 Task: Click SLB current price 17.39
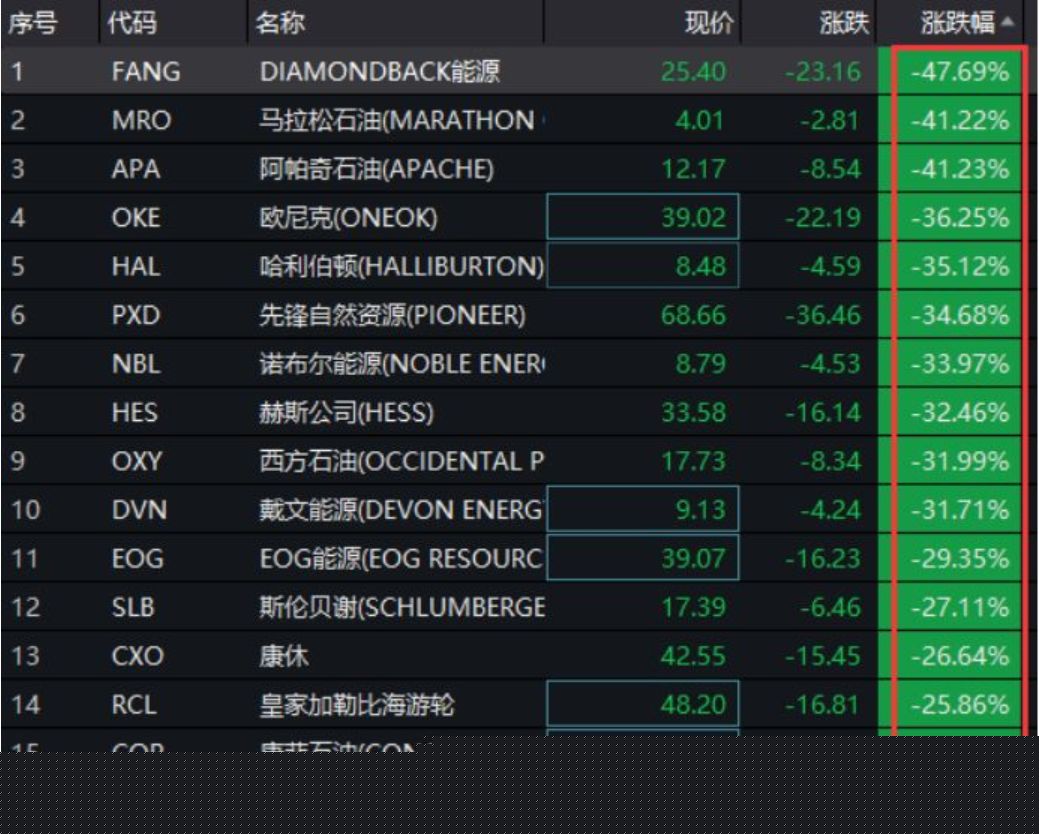pyautogui.click(x=693, y=607)
